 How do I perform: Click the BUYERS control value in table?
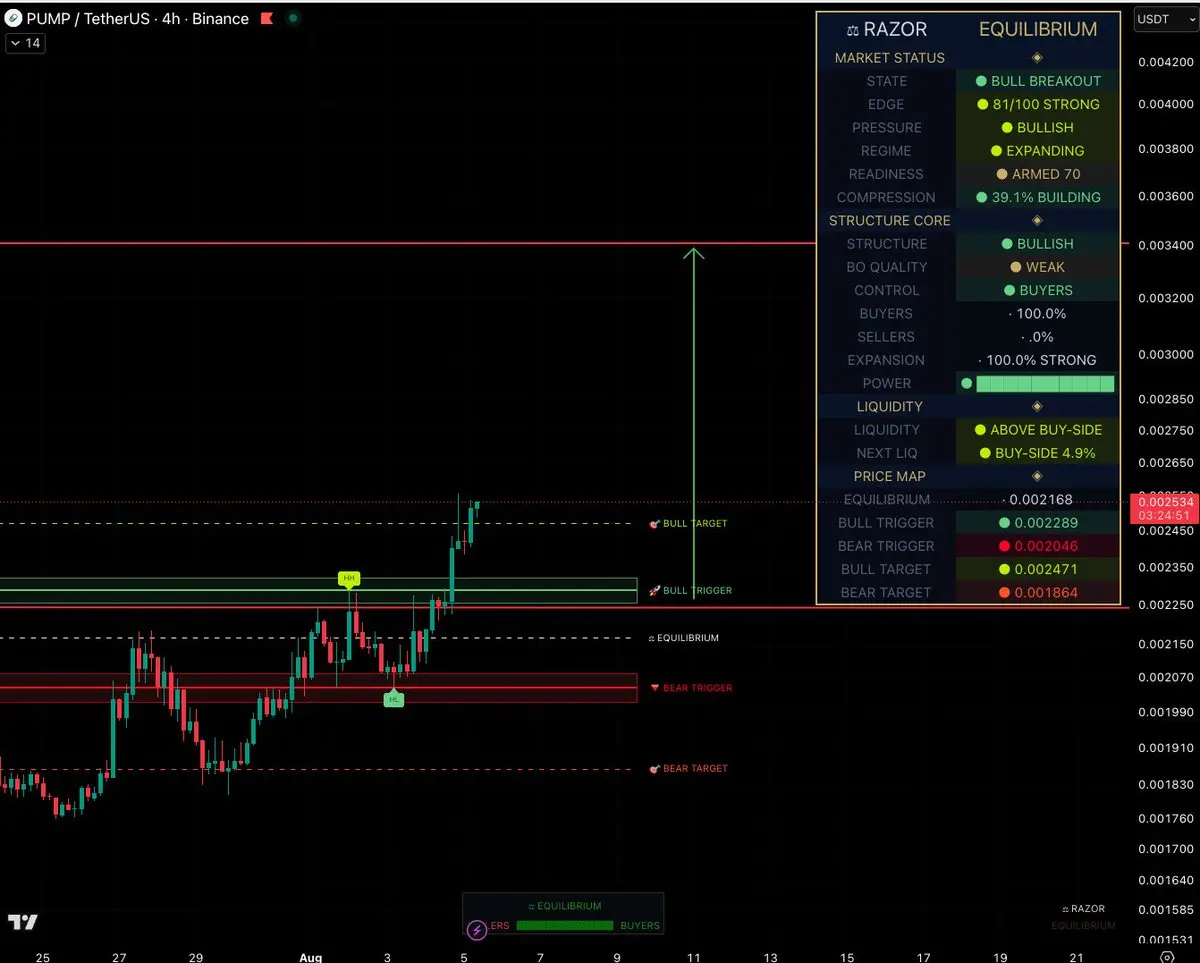tap(1038, 290)
